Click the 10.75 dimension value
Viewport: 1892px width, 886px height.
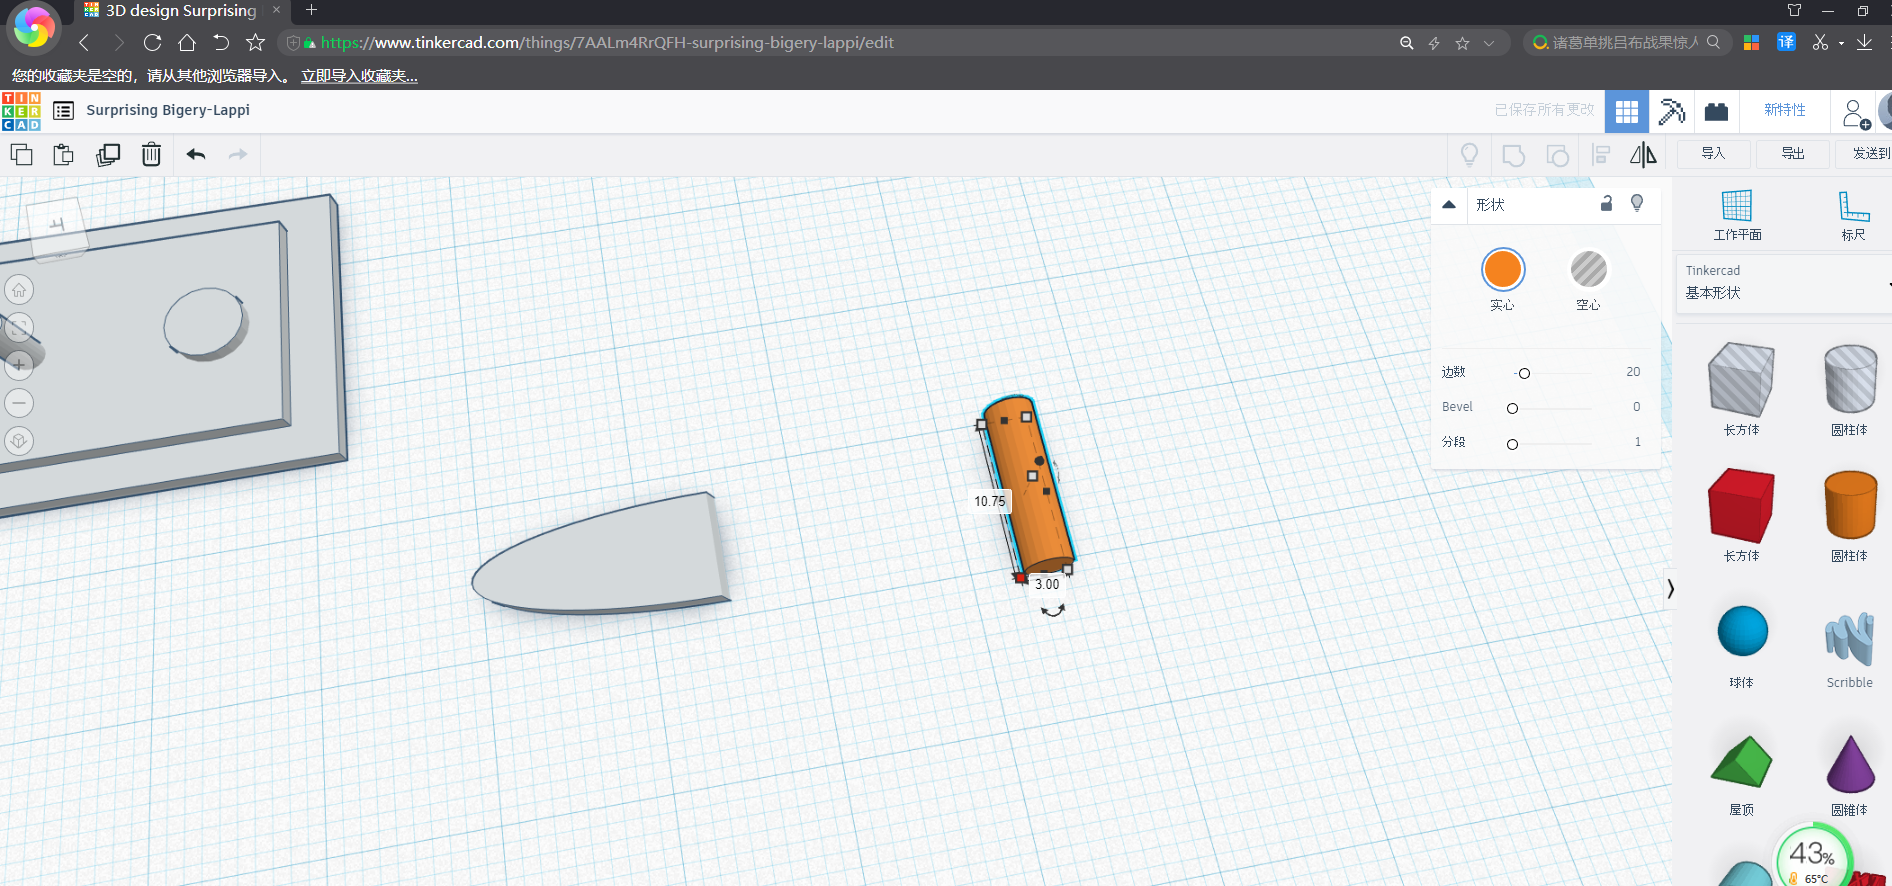(990, 501)
